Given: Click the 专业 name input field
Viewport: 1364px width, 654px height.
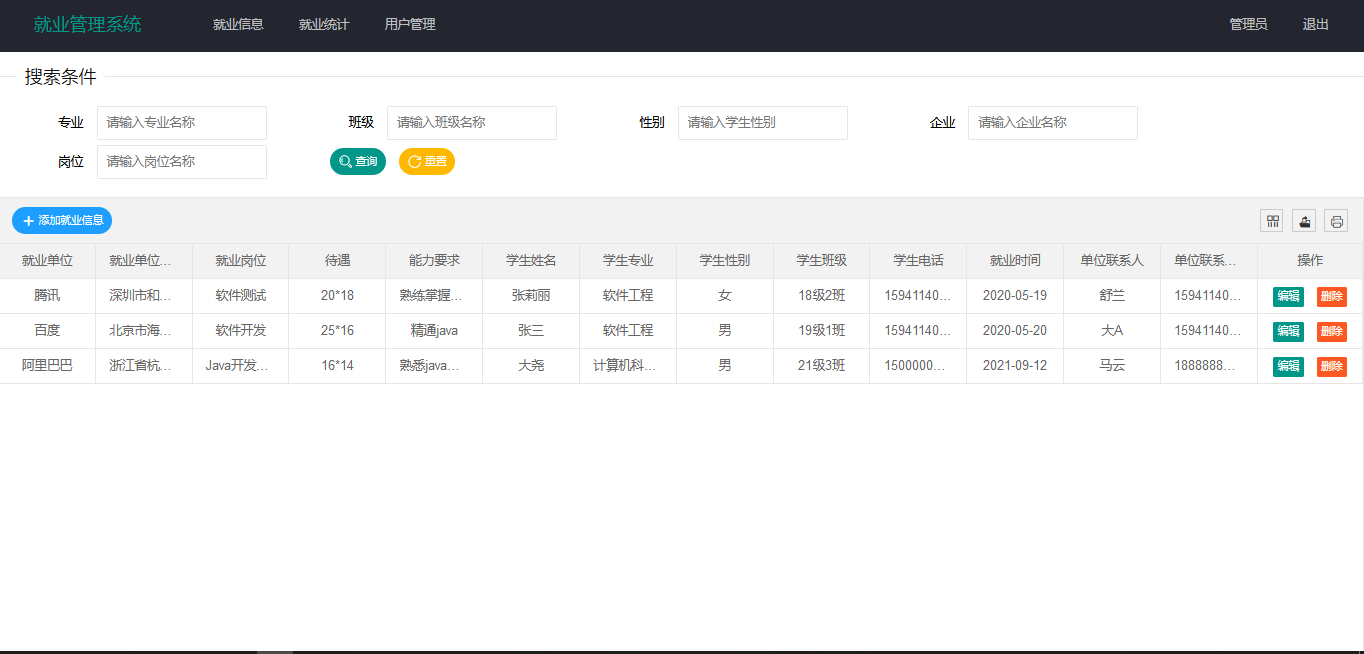Looking at the screenshot, I should [181, 122].
